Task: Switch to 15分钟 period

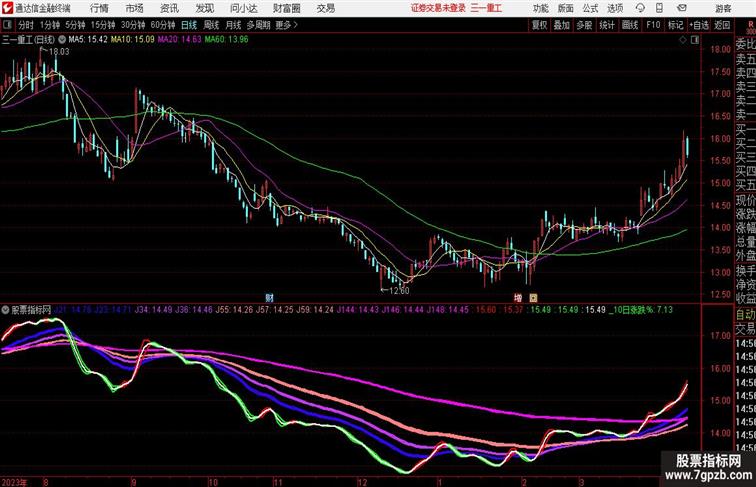Action: pos(103,25)
